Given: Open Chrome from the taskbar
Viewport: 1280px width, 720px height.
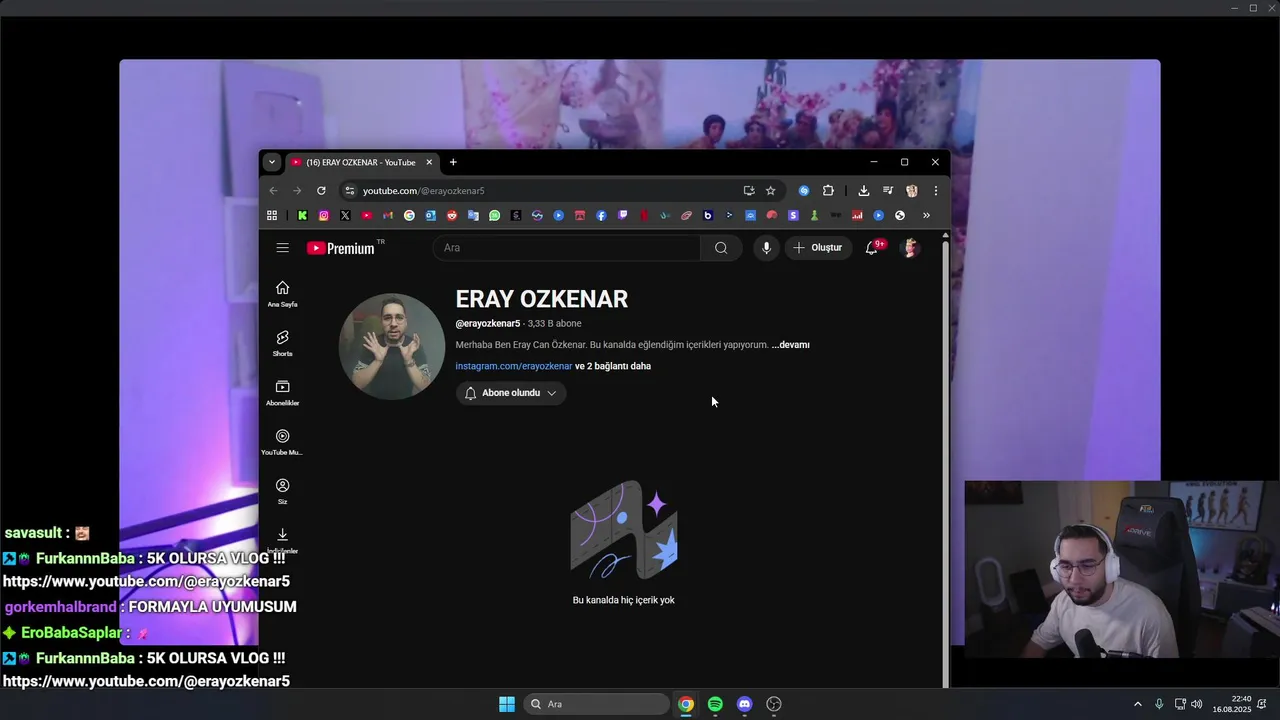Looking at the screenshot, I should (x=686, y=704).
